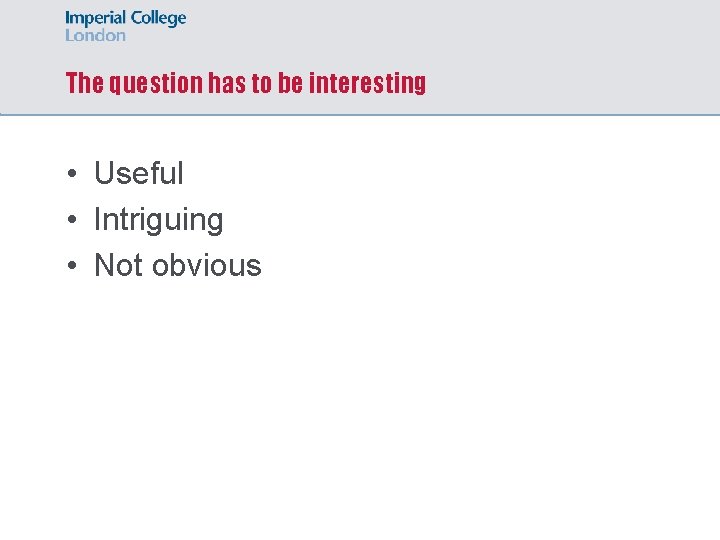This screenshot has width=720, height=540.
Task: Click the blank white area below bullets
Action: click(x=360, y=404)
